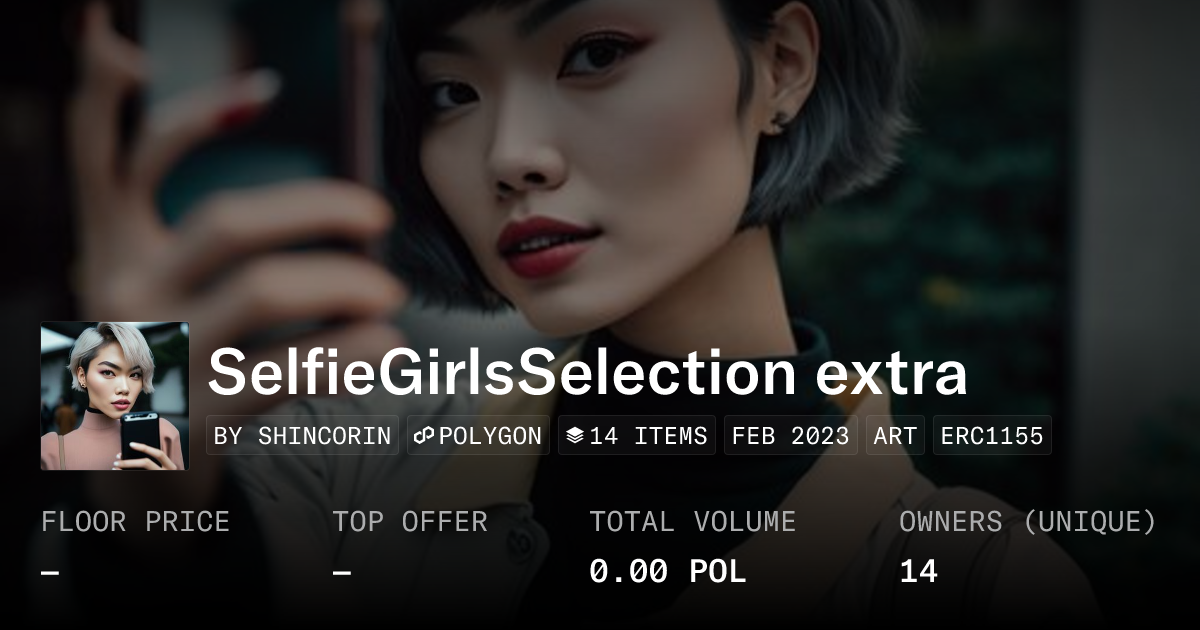The height and width of the screenshot is (630, 1200).
Task: Select the POLYGON chain badge text
Action: (x=490, y=436)
